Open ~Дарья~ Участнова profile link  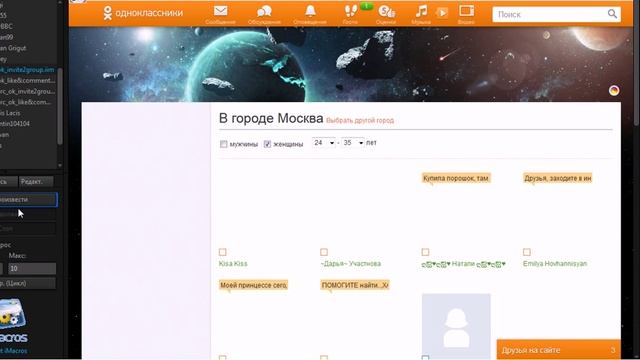tap(351, 264)
